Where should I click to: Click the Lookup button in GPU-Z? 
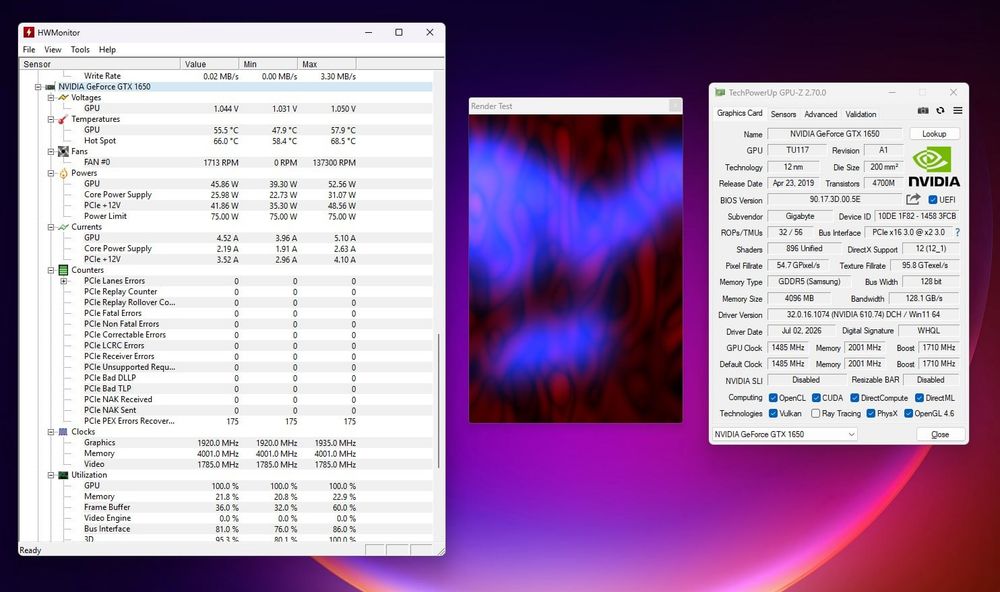coord(934,134)
